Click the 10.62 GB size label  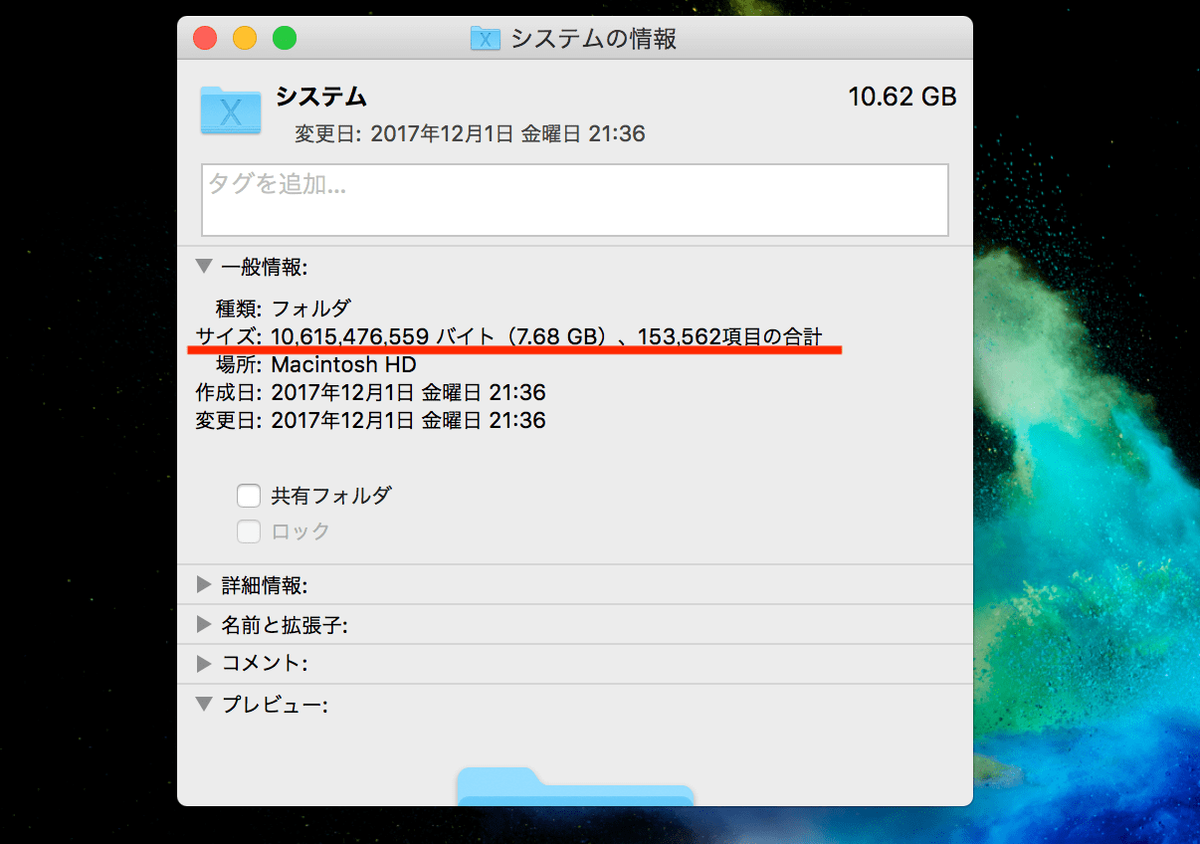coord(902,97)
